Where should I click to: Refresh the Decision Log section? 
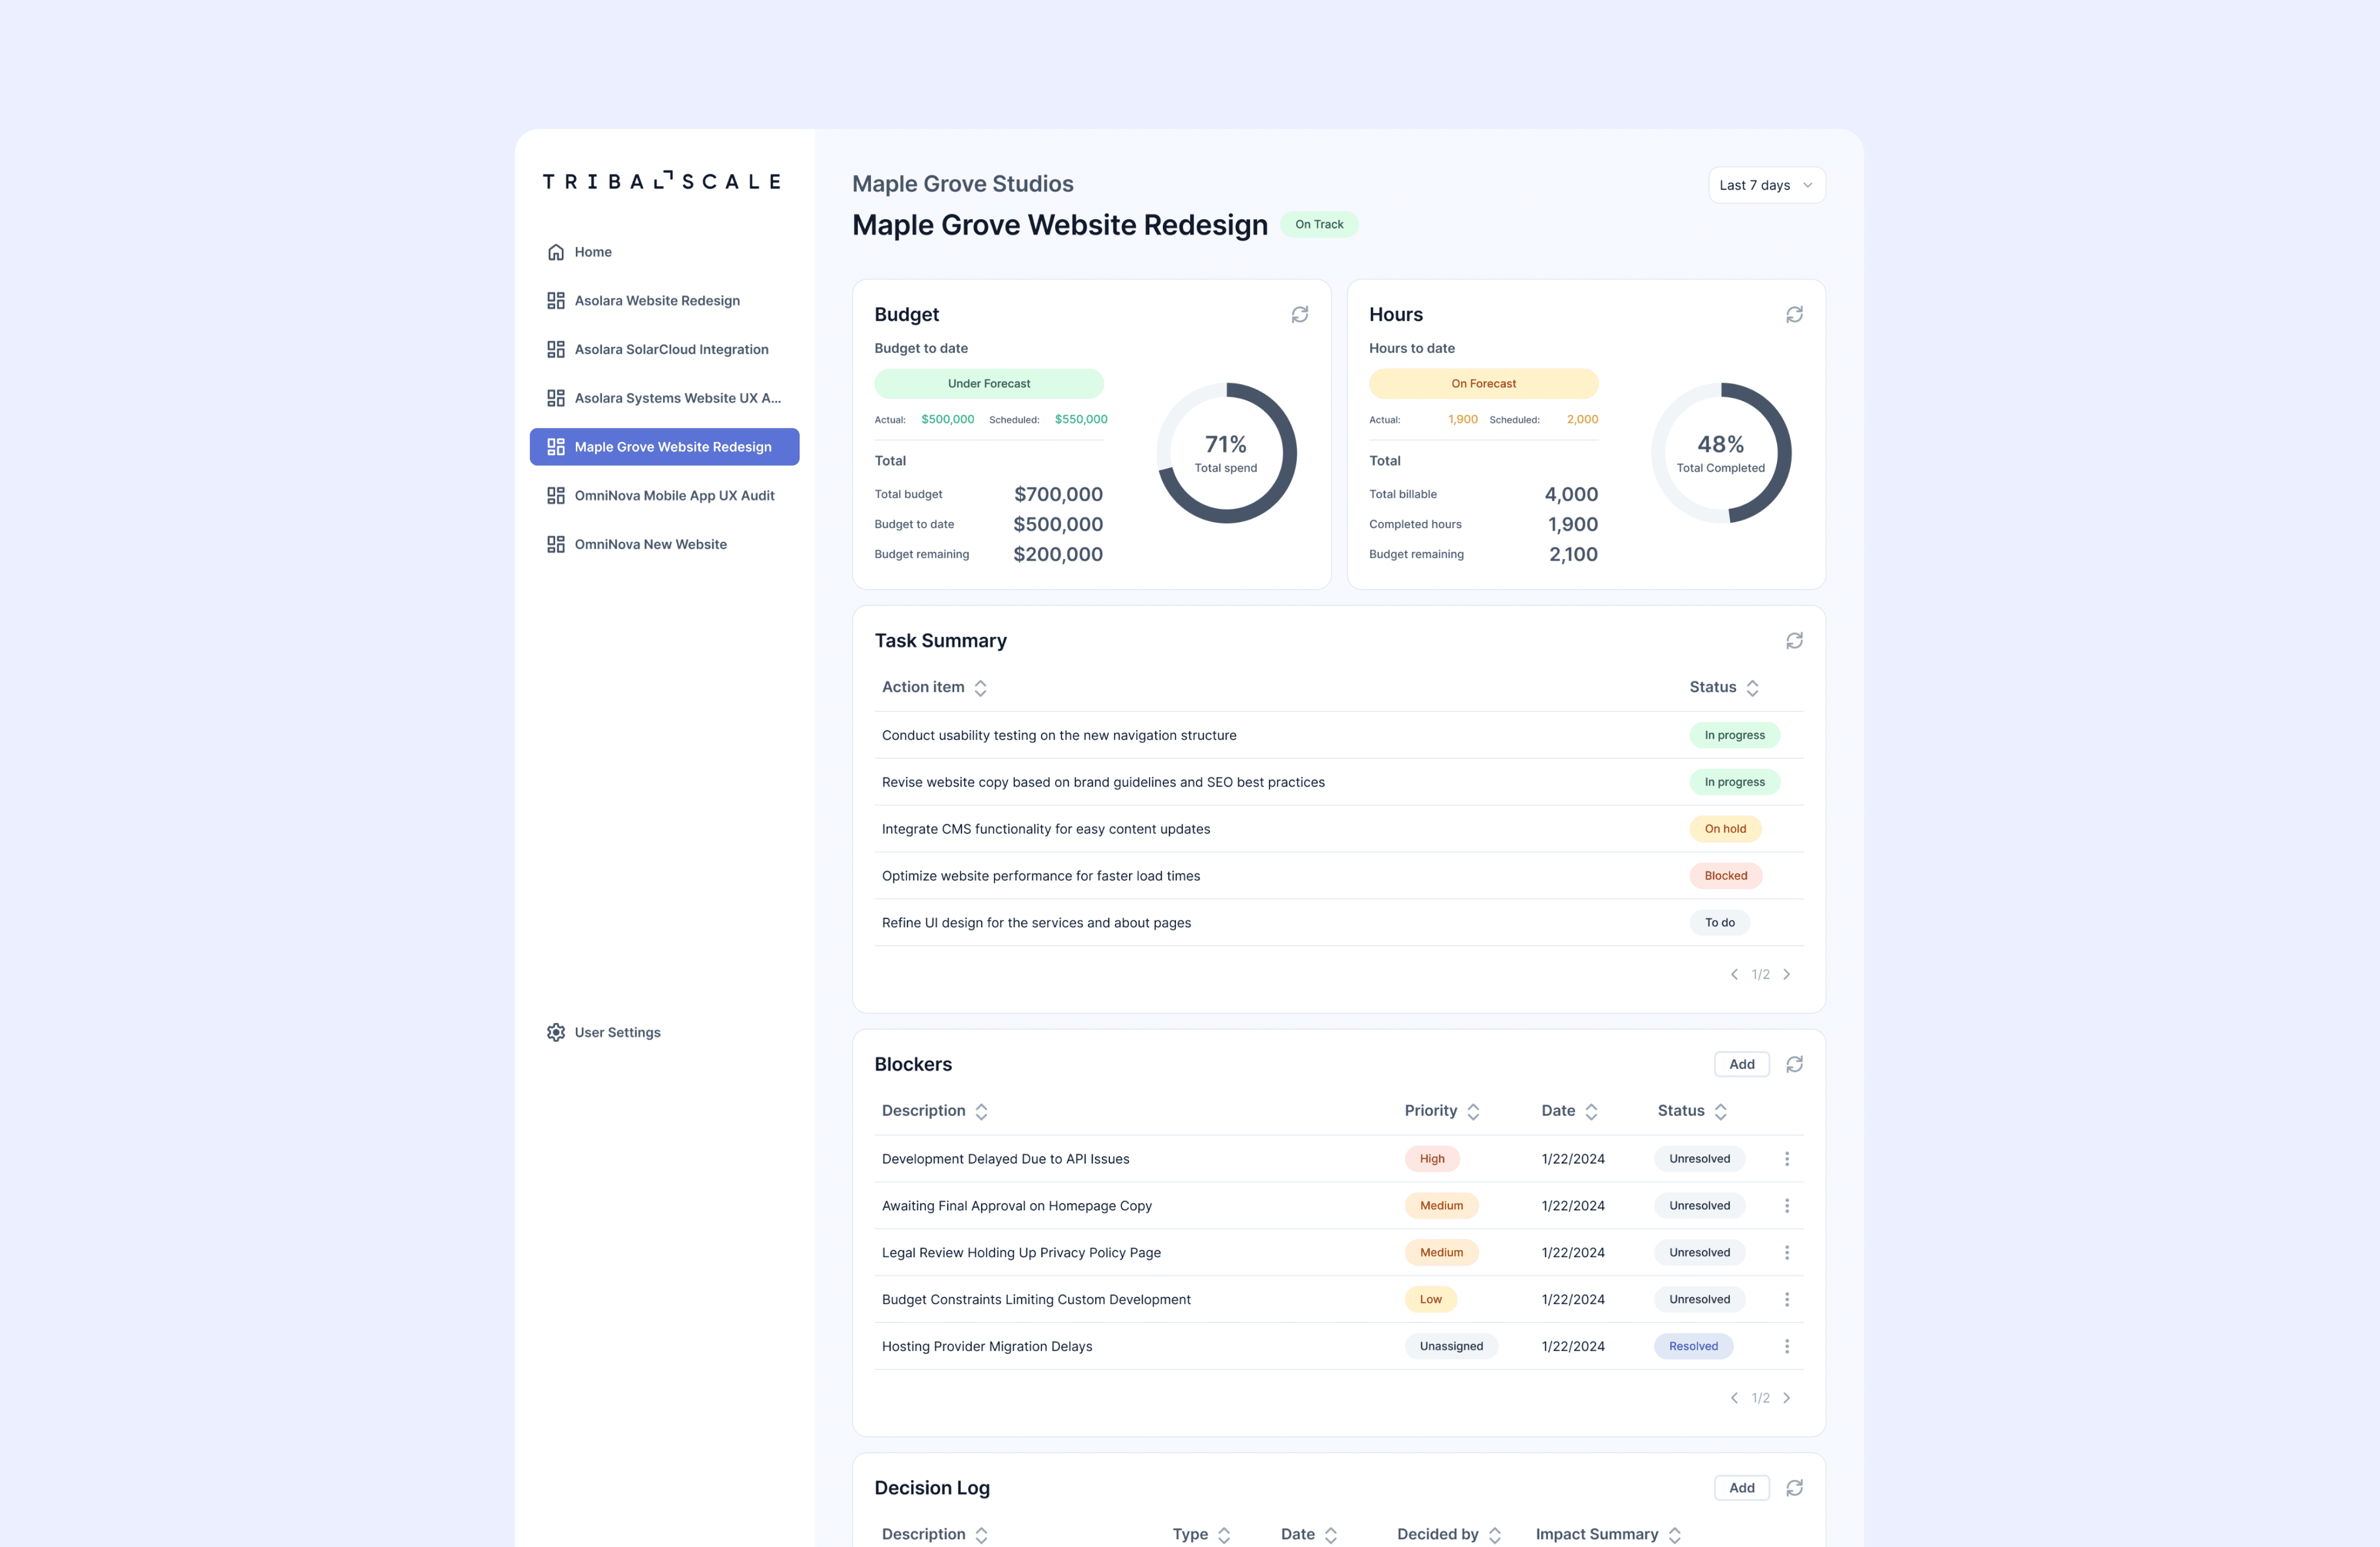click(1794, 1488)
